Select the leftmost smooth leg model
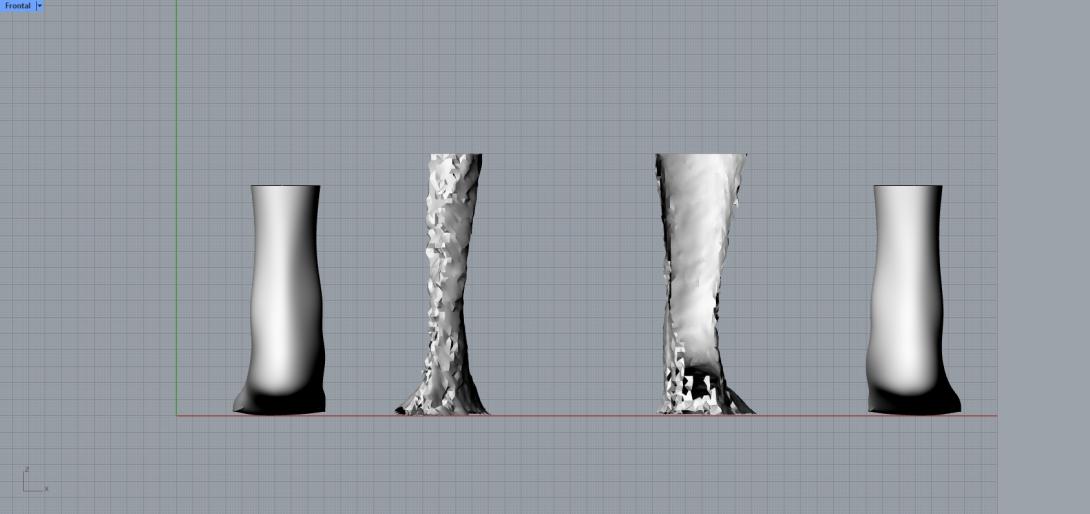 point(285,300)
